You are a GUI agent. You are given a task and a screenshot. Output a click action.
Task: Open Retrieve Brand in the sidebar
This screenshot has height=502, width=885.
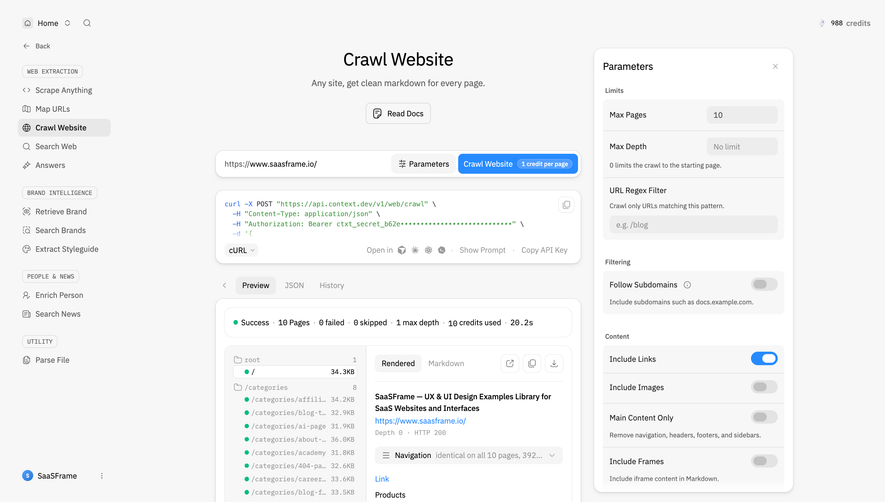click(61, 212)
